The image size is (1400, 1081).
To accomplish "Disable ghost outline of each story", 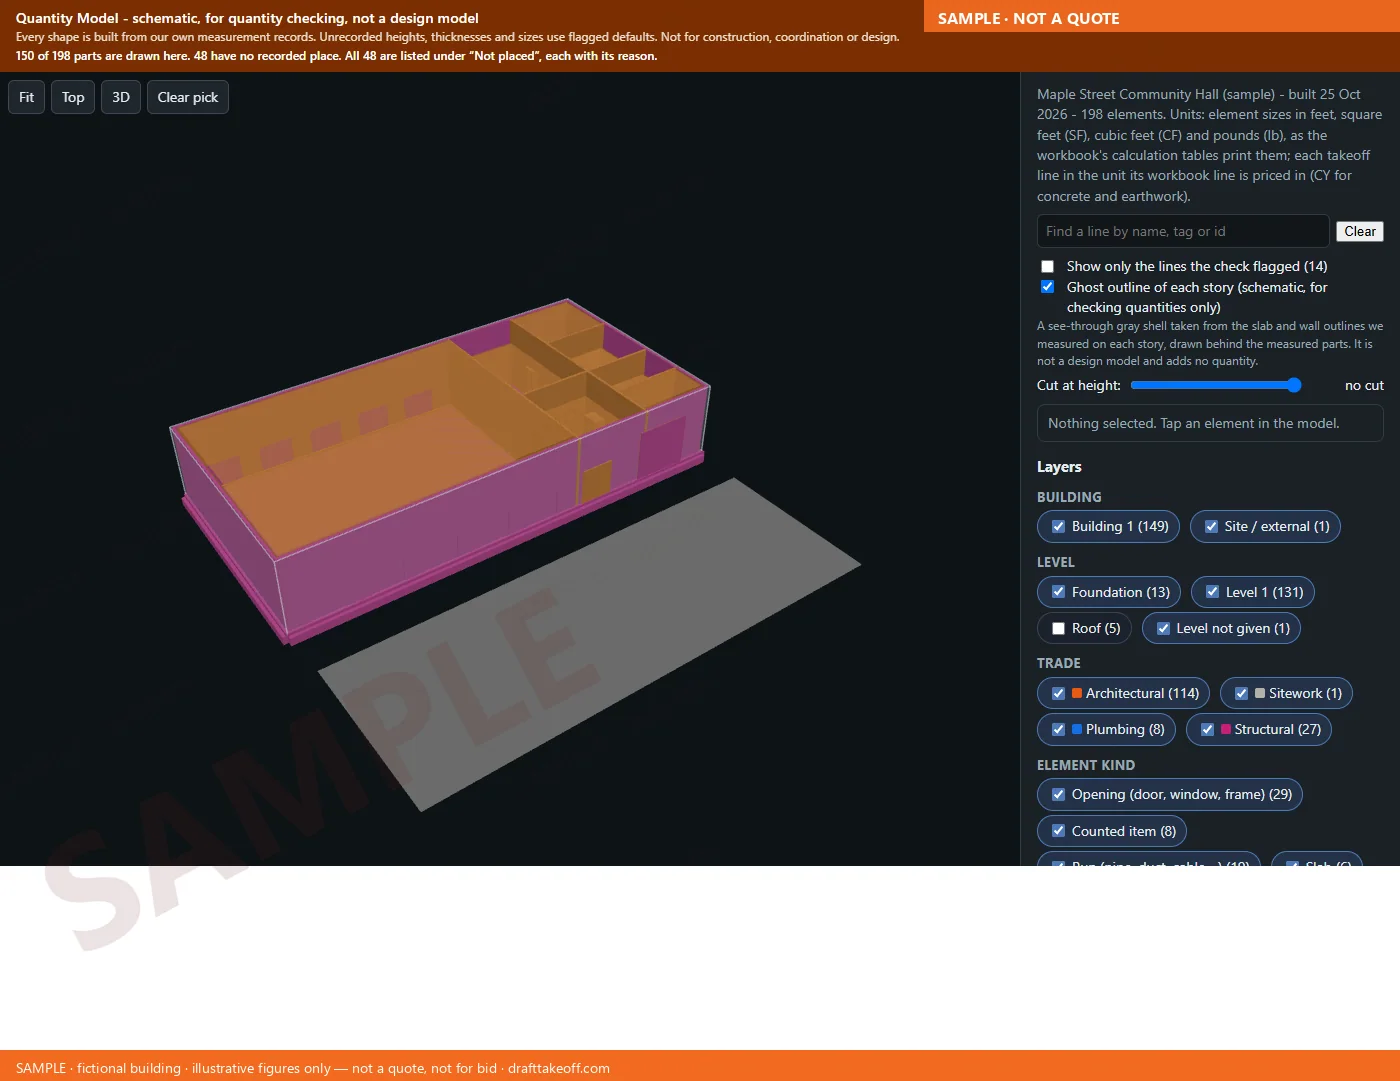I will (1047, 287).
